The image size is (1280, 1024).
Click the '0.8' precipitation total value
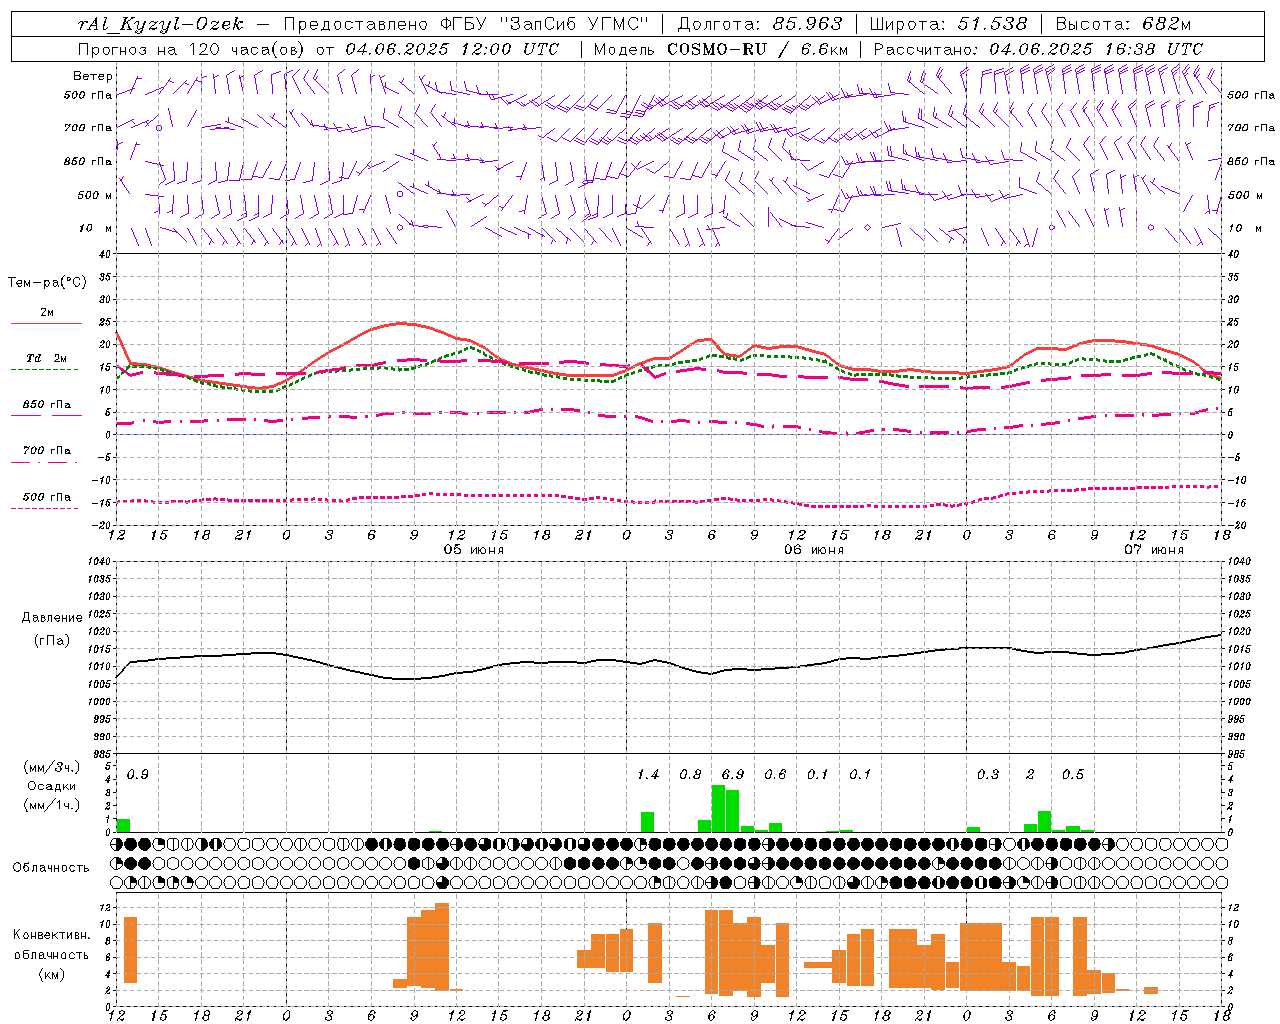[x=691, y=774]
